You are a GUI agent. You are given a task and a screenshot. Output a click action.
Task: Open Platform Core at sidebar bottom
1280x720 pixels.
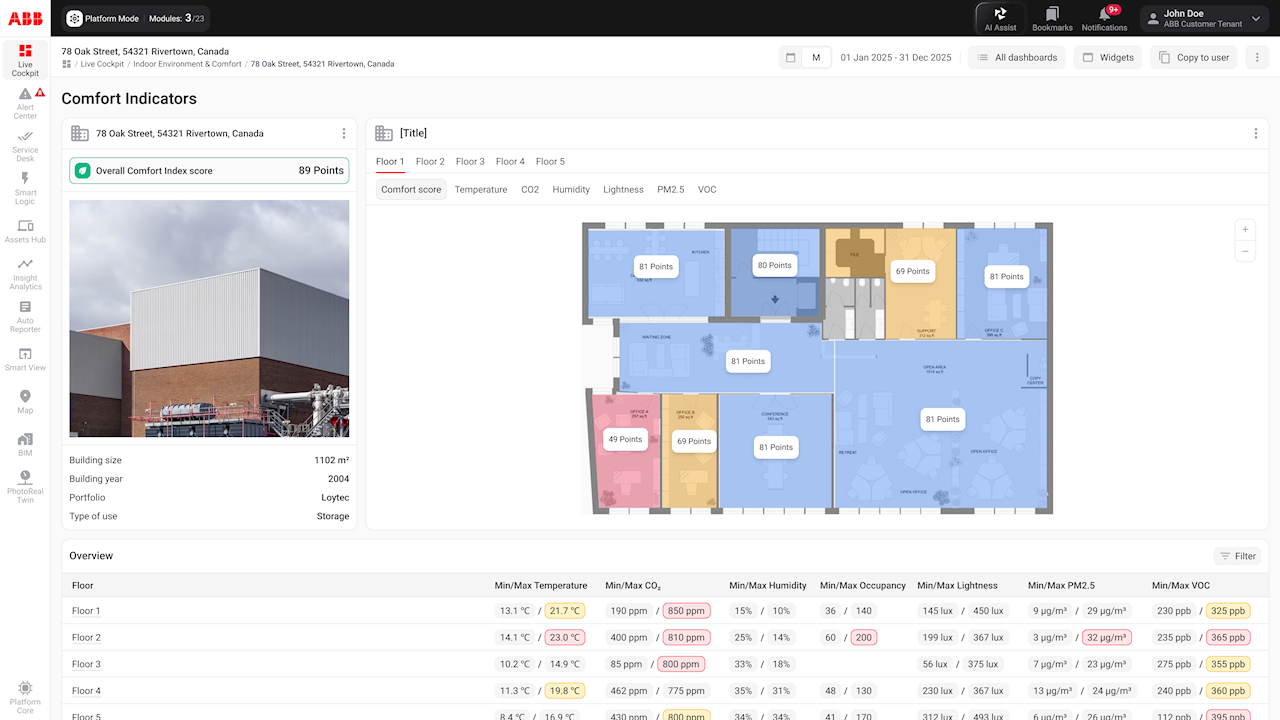pos(25,695)
